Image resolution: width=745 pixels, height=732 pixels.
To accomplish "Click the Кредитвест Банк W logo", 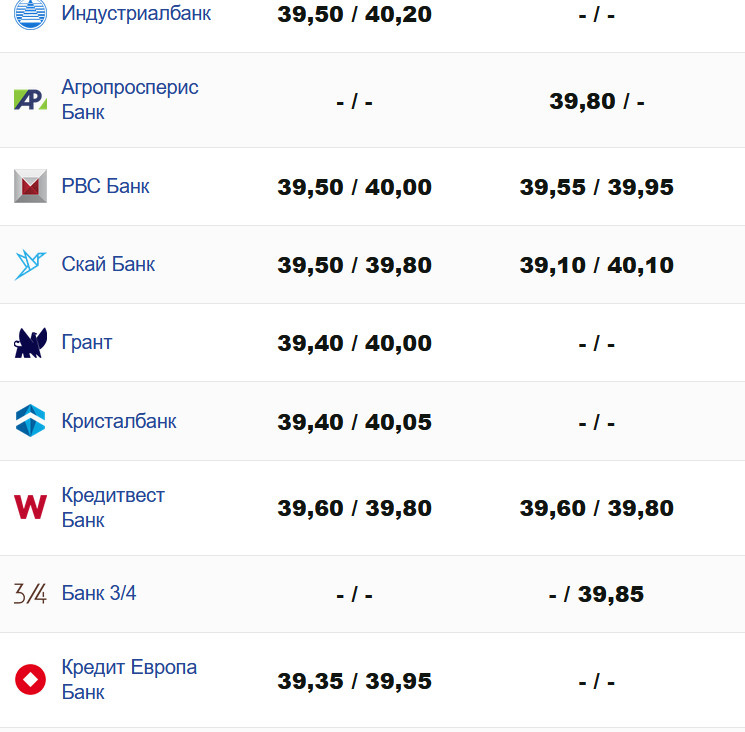I will pos(30,508).
